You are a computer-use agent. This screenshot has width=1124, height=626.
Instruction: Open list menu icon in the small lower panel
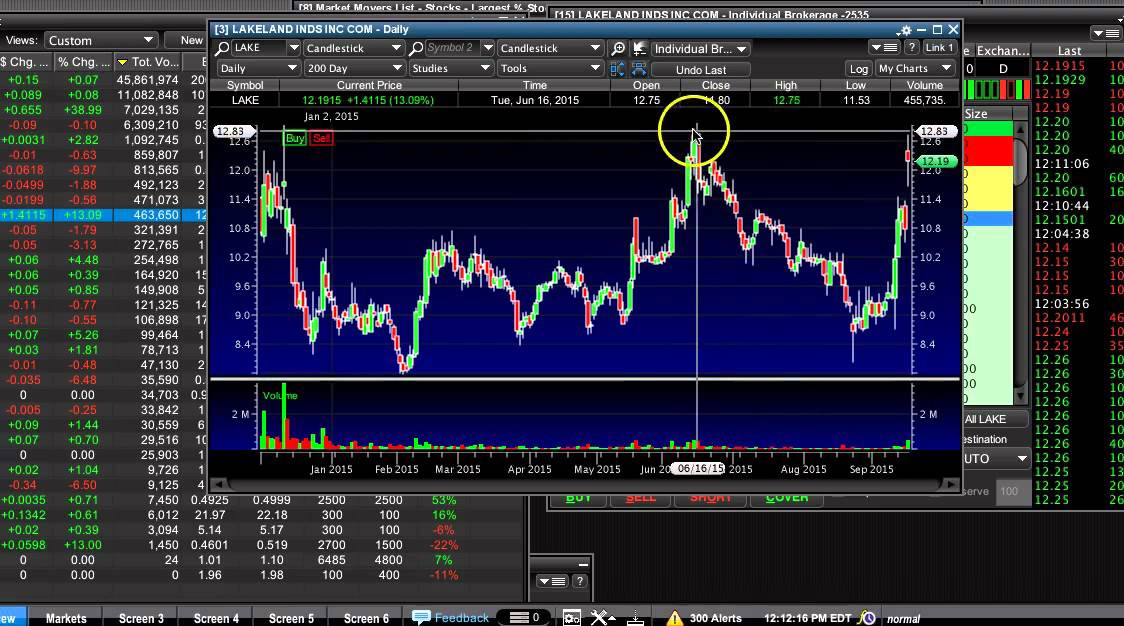[552, 581]
